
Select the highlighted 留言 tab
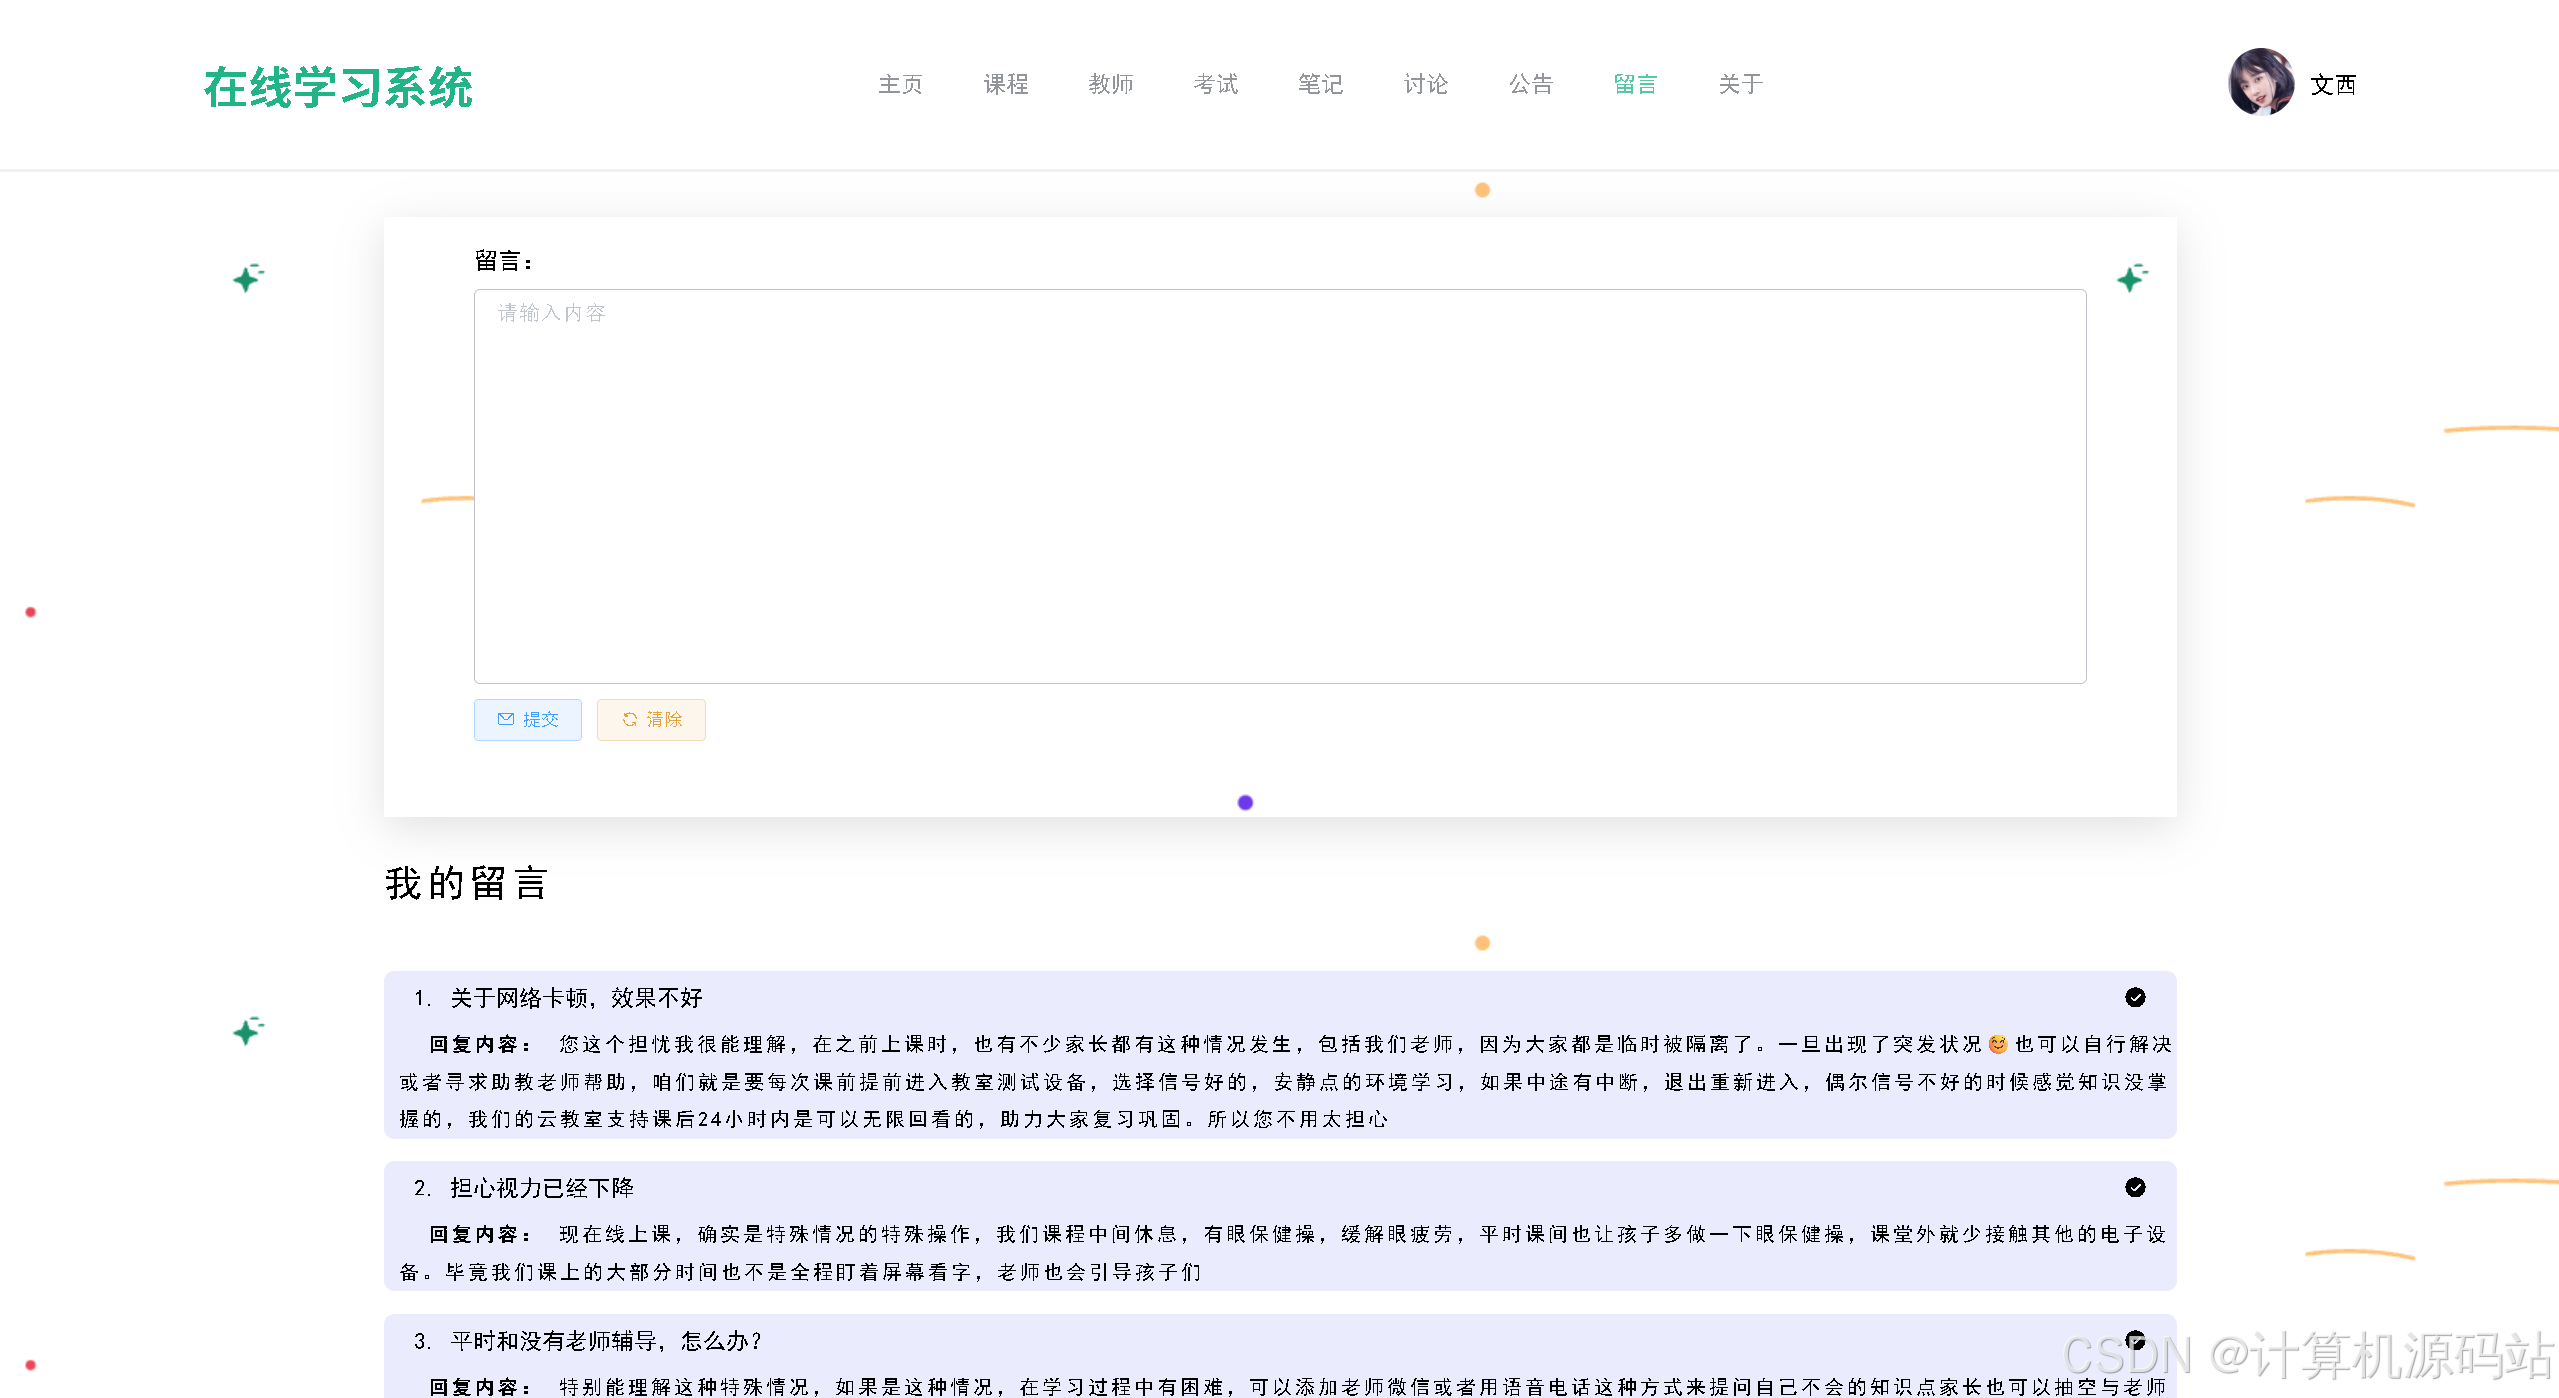click(1635, 84)
